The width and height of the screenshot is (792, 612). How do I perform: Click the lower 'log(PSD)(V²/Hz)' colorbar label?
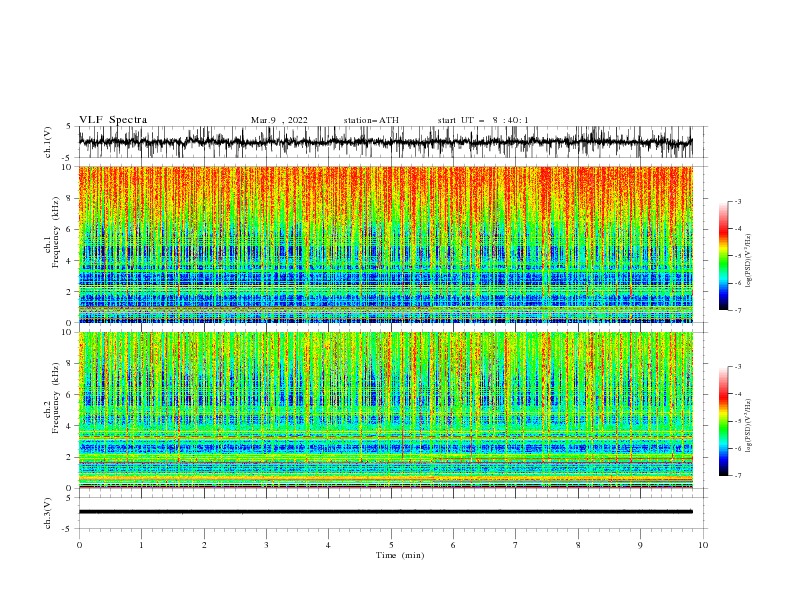[749, 426]
